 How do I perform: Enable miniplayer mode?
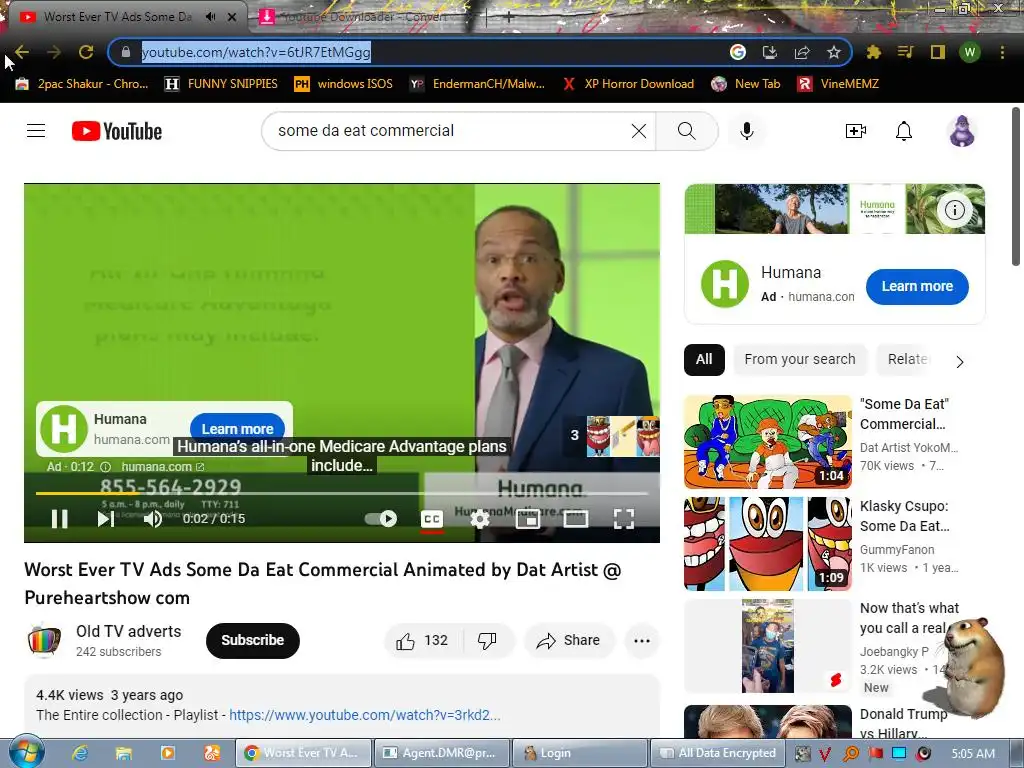(528, 519)
